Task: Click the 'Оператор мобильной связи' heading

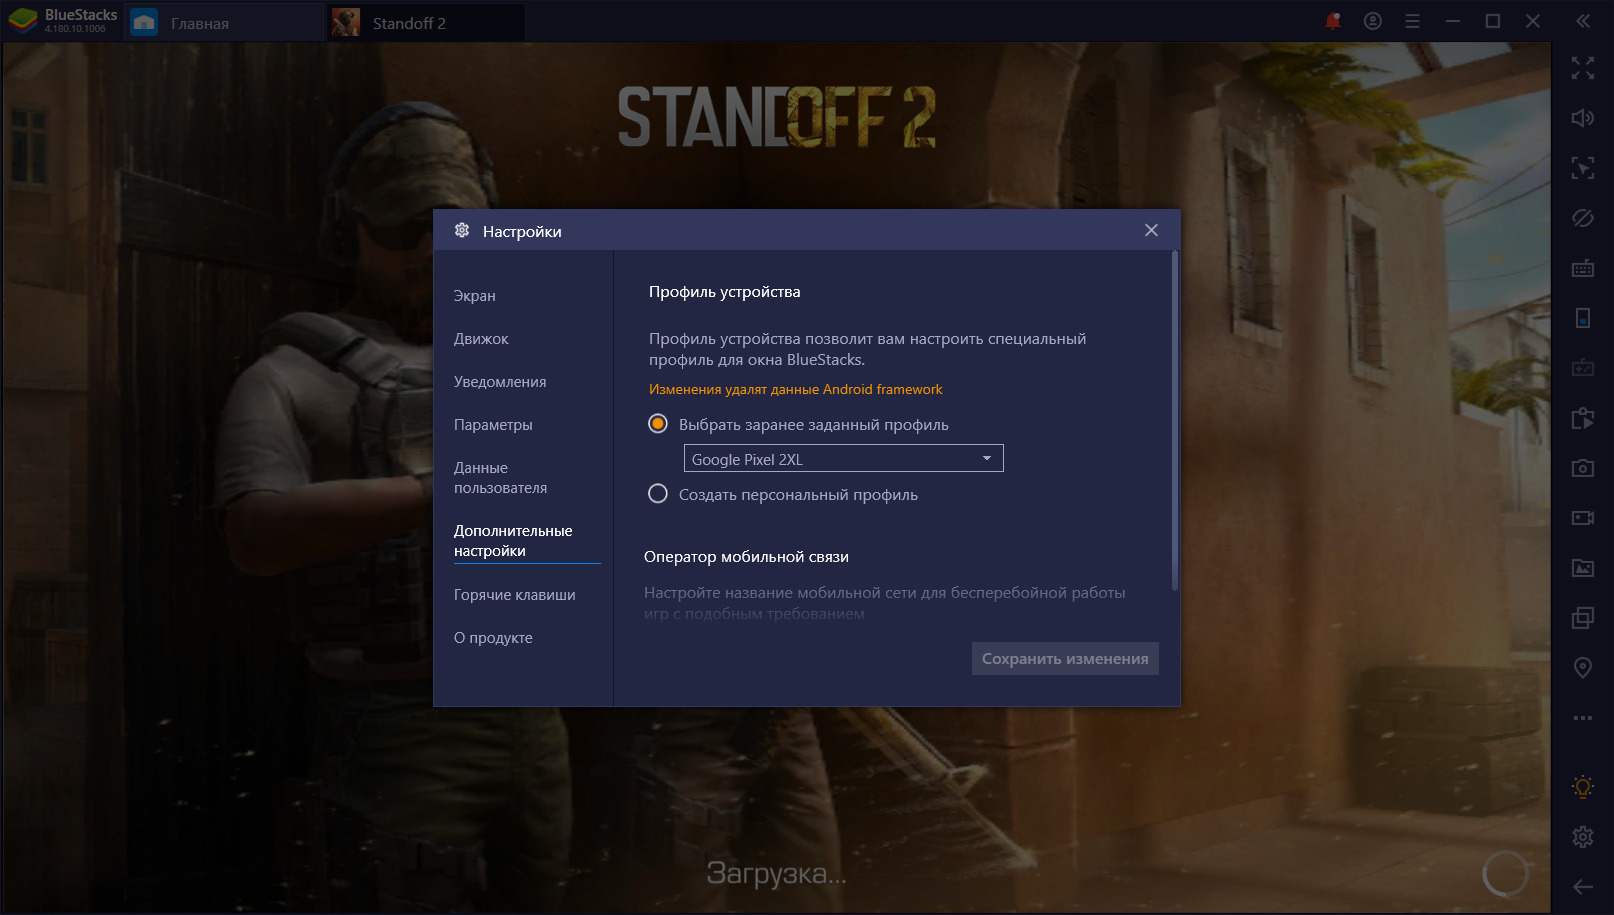Action: pyautogui.click(x=746, y=557)
